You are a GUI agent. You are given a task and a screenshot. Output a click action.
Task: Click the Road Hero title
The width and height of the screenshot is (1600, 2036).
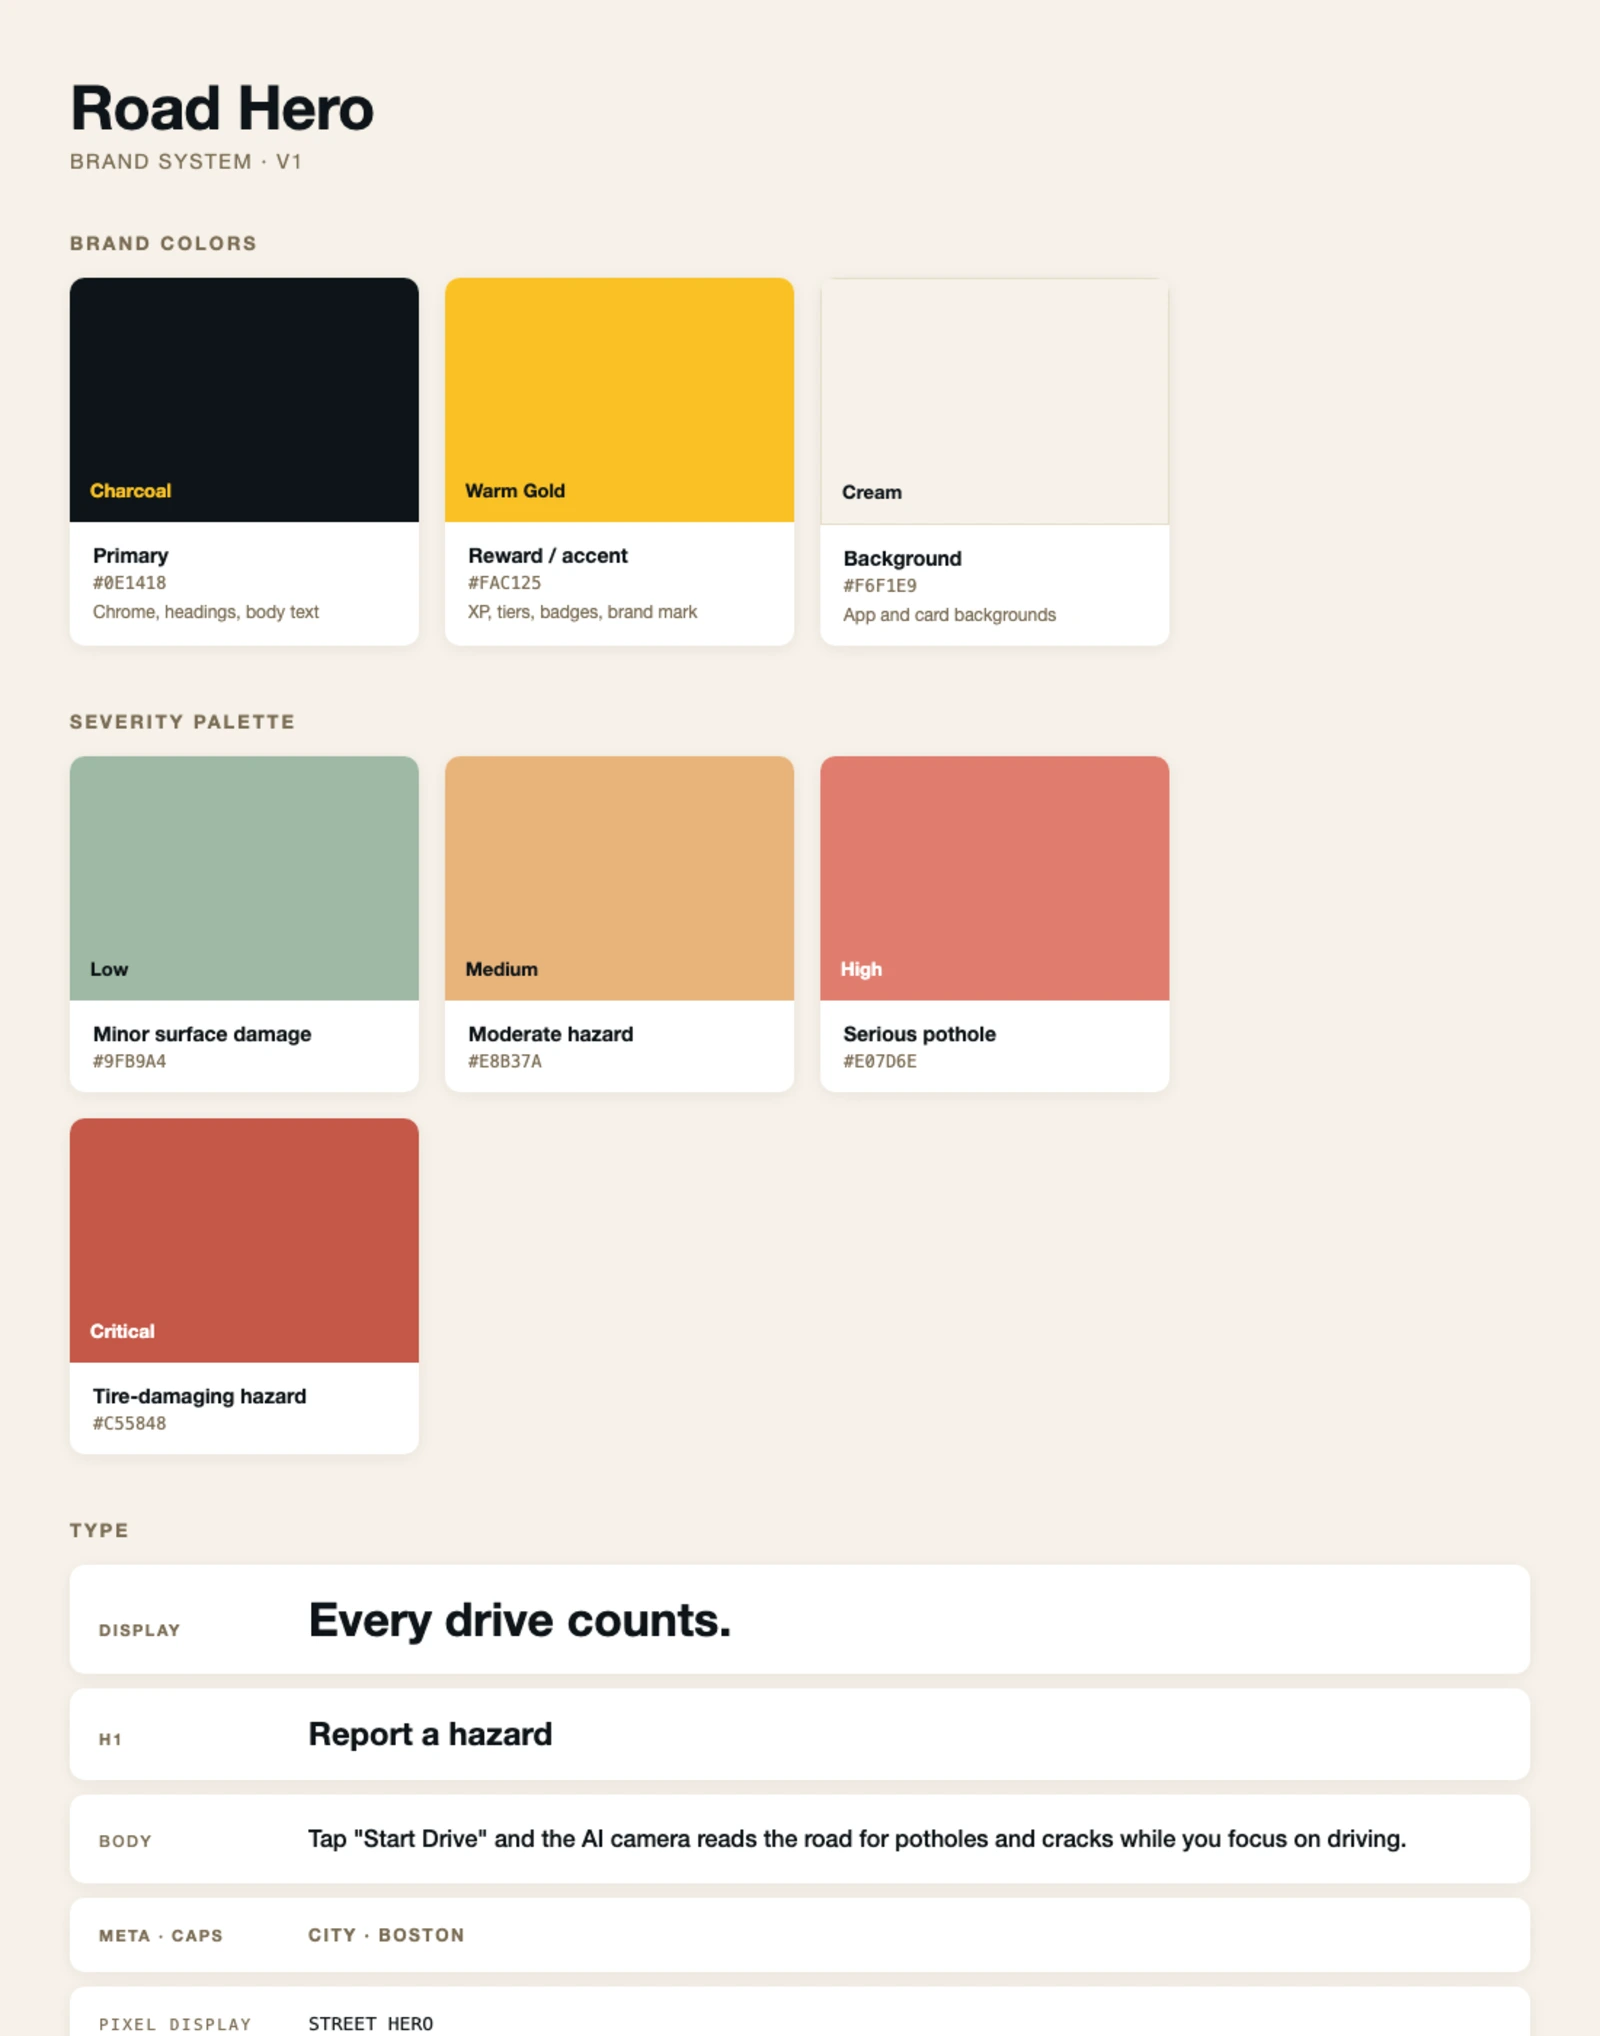pyautogui.click(x=222, y=108)
